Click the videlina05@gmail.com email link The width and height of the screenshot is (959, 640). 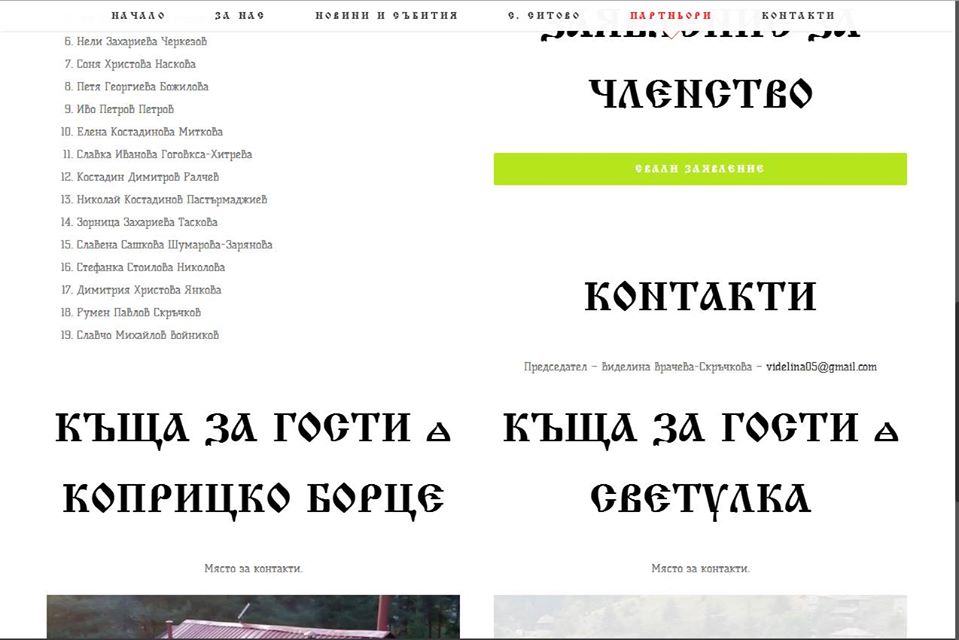(x=821, y=367)
